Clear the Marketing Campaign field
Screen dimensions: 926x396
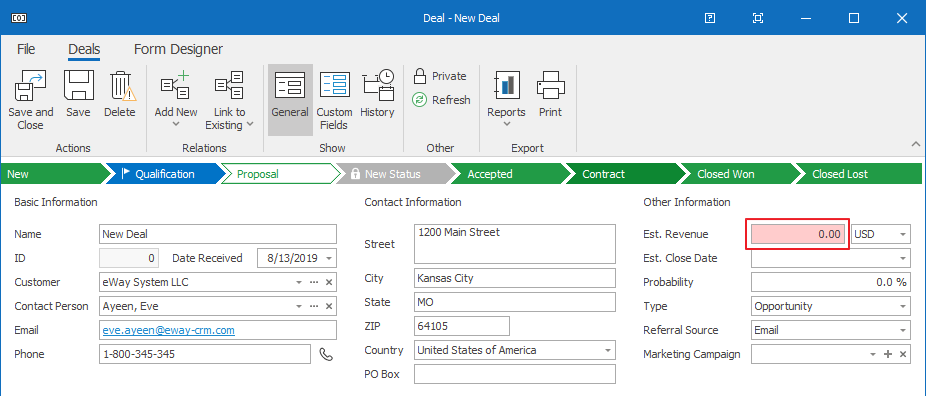tap(903, 354)
